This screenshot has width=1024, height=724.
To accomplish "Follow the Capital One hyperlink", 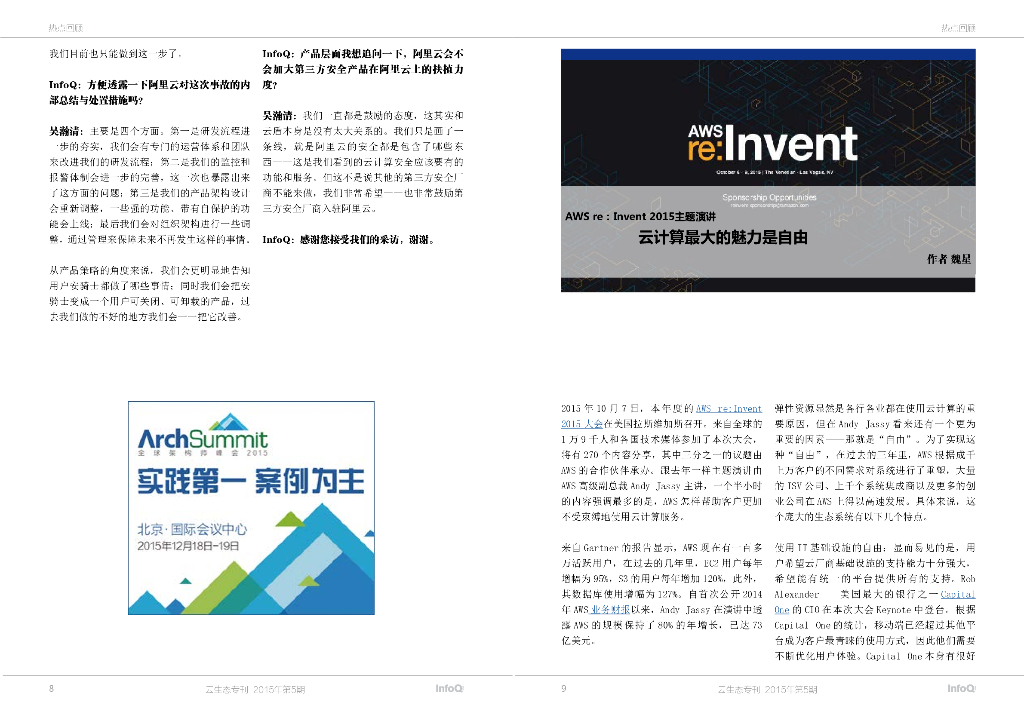I will [x=958, y=594].
